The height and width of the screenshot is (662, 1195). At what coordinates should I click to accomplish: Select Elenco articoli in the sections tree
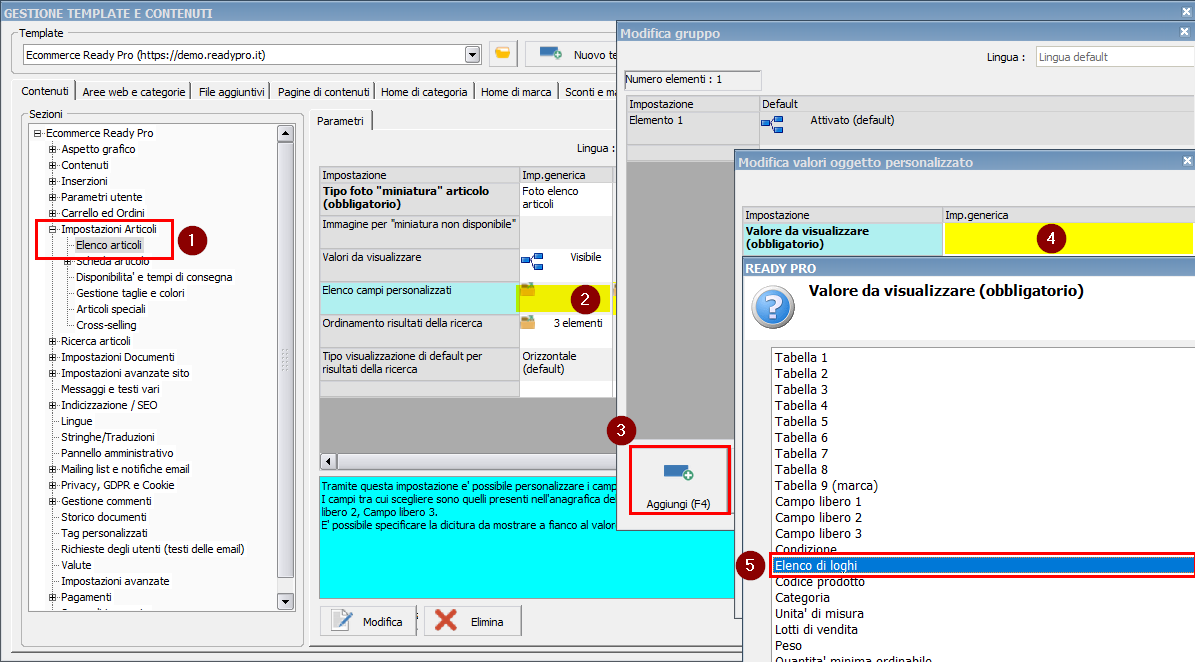[109, 245]
